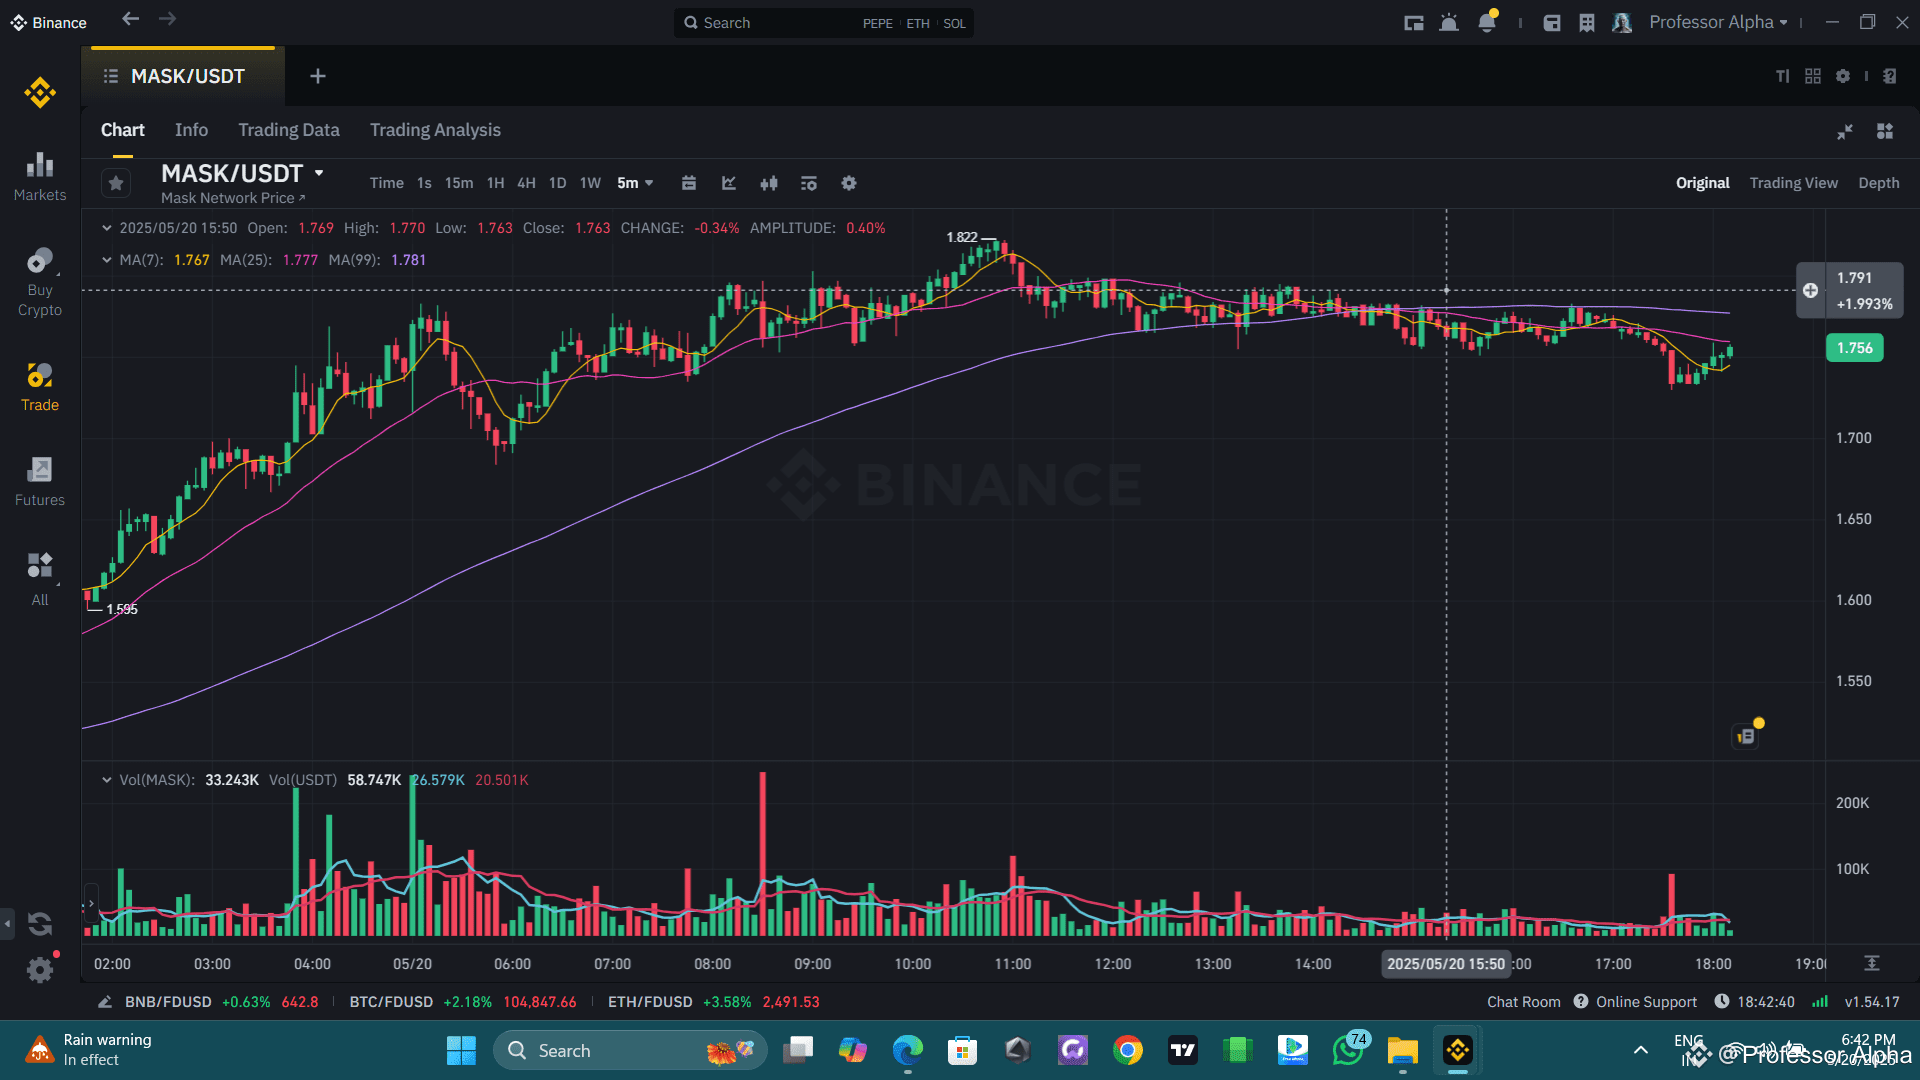Screen dimensions: 1920x1080
Task: Open Online Support
Action: point(1635,1002)
